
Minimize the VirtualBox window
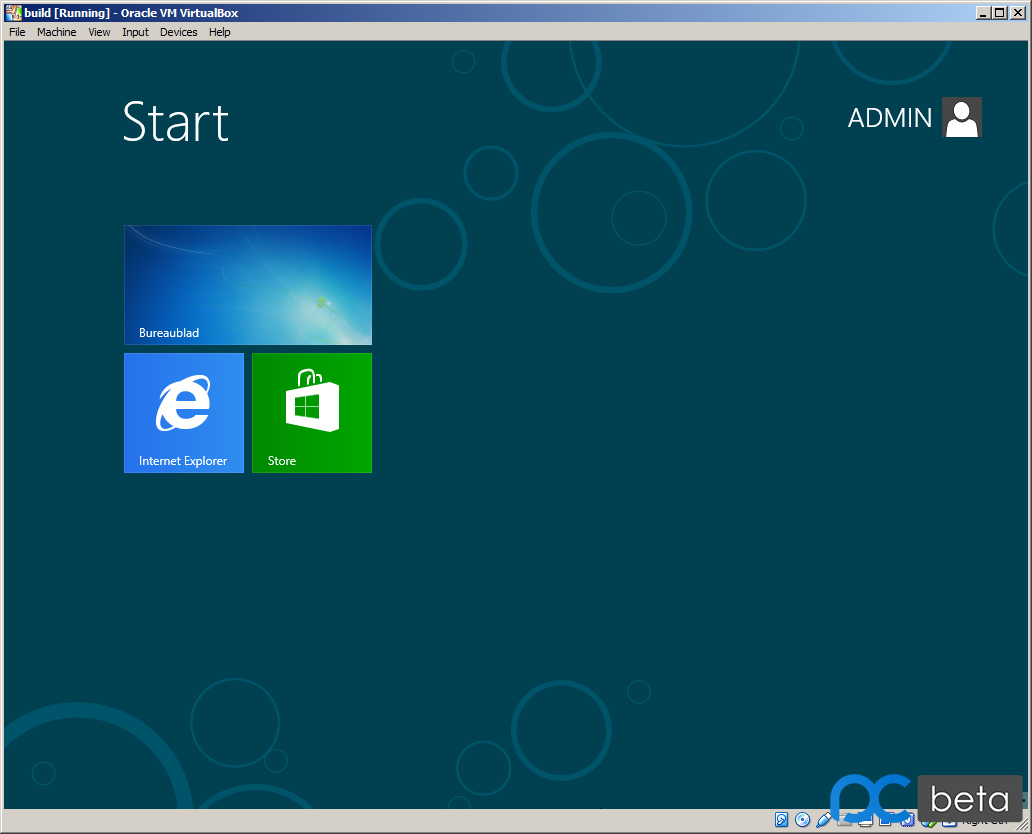click(983, 13)
